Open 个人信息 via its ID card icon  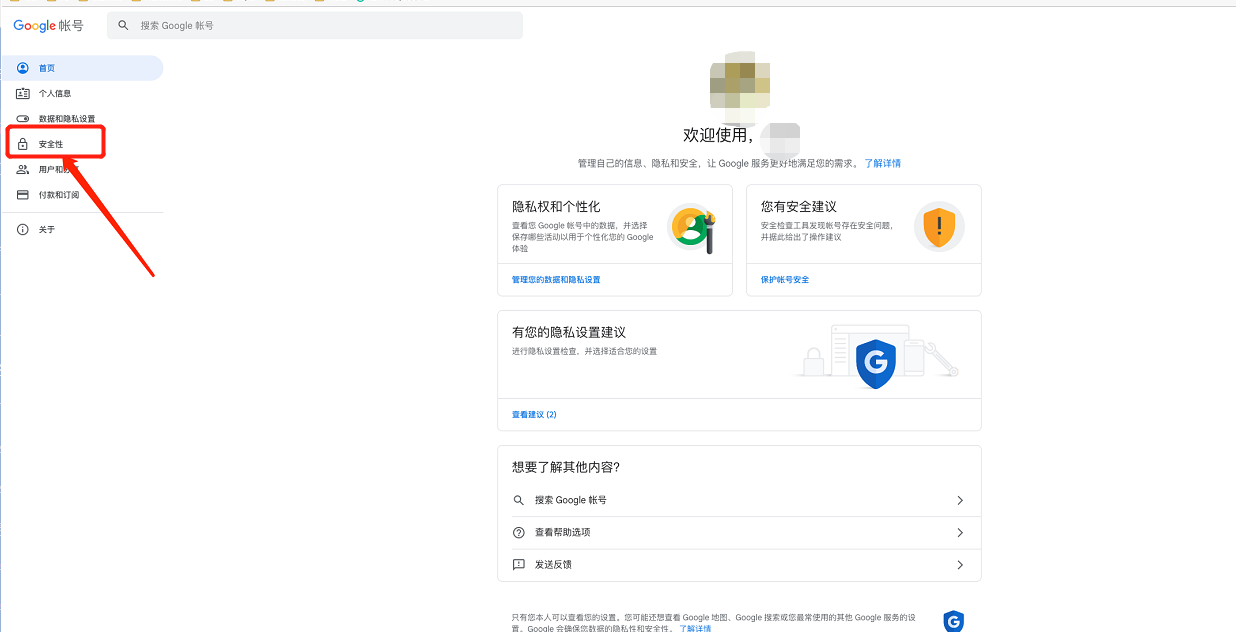pyautogui.click(x=23, y=93)
